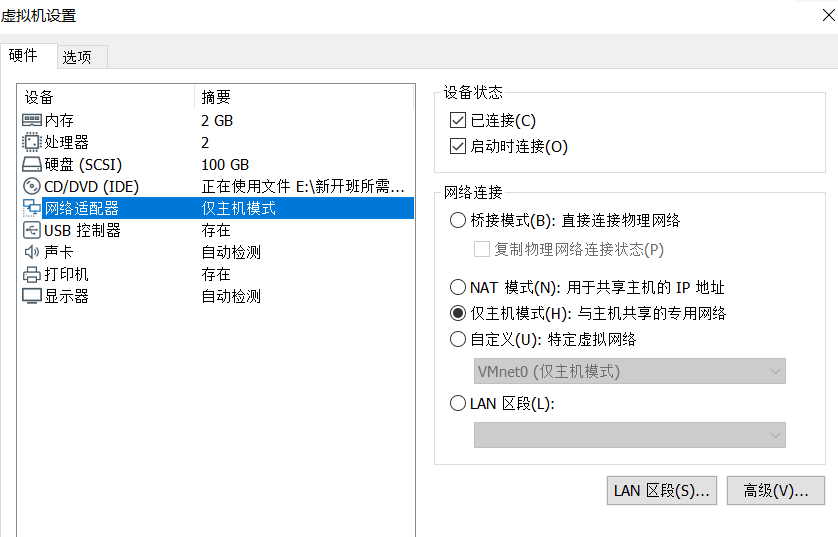Select the processor (处理器) chip icon
The image size is (838, 537).
(31, 142)
